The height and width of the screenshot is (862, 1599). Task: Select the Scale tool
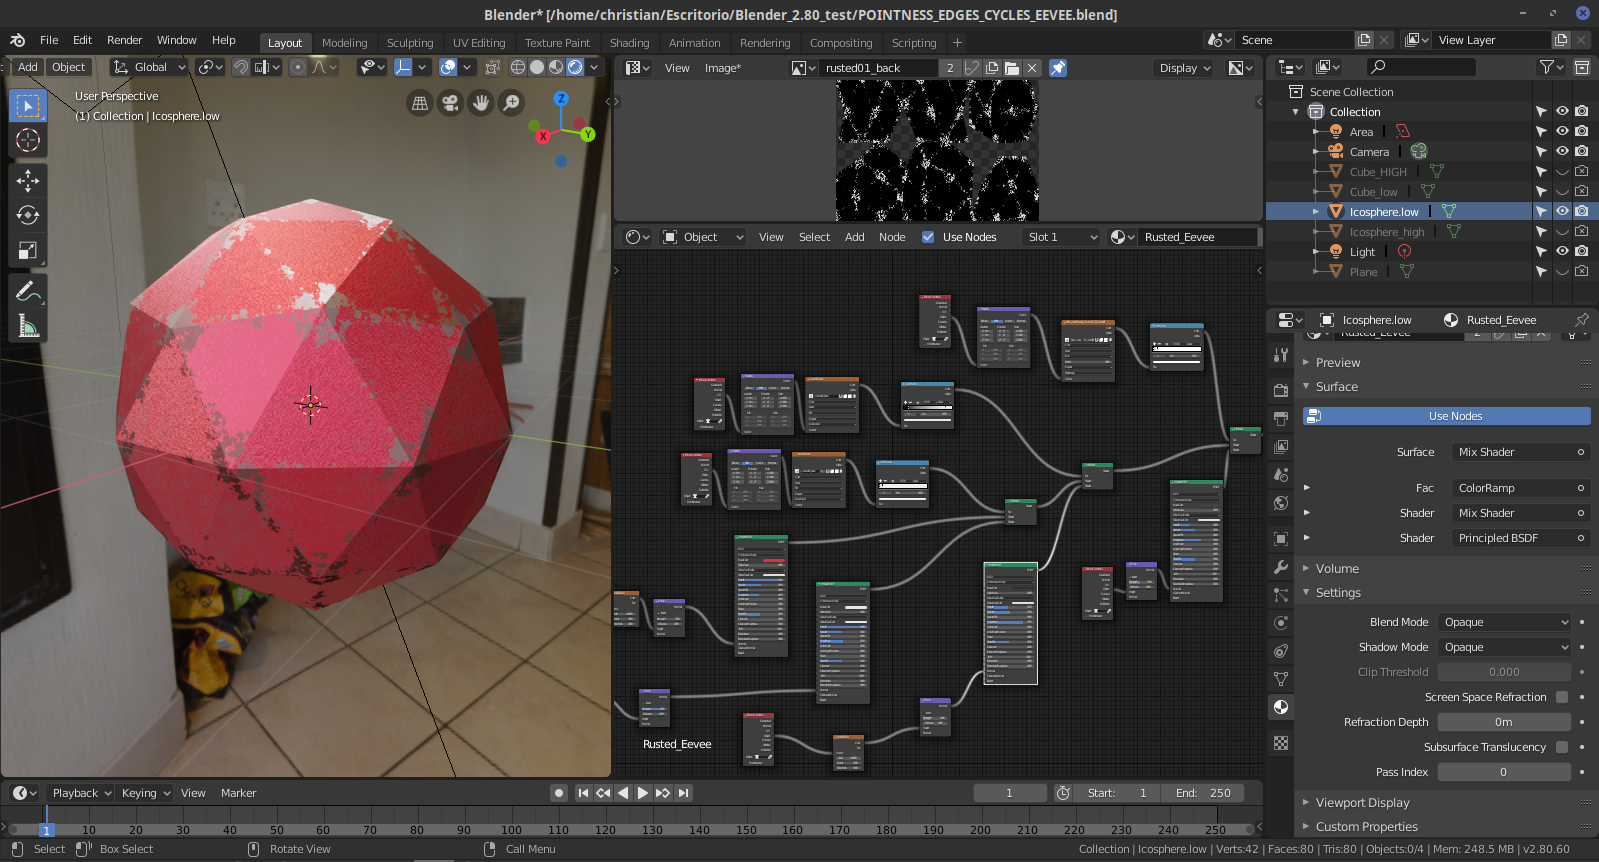[x=28, y=251]
